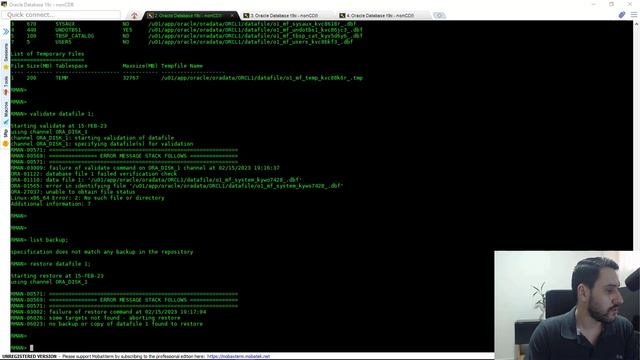This screenshot has height=360, width=640.
Task: Click the ORA-27037 unable to obtain file status line
Action: click(73, 192)
